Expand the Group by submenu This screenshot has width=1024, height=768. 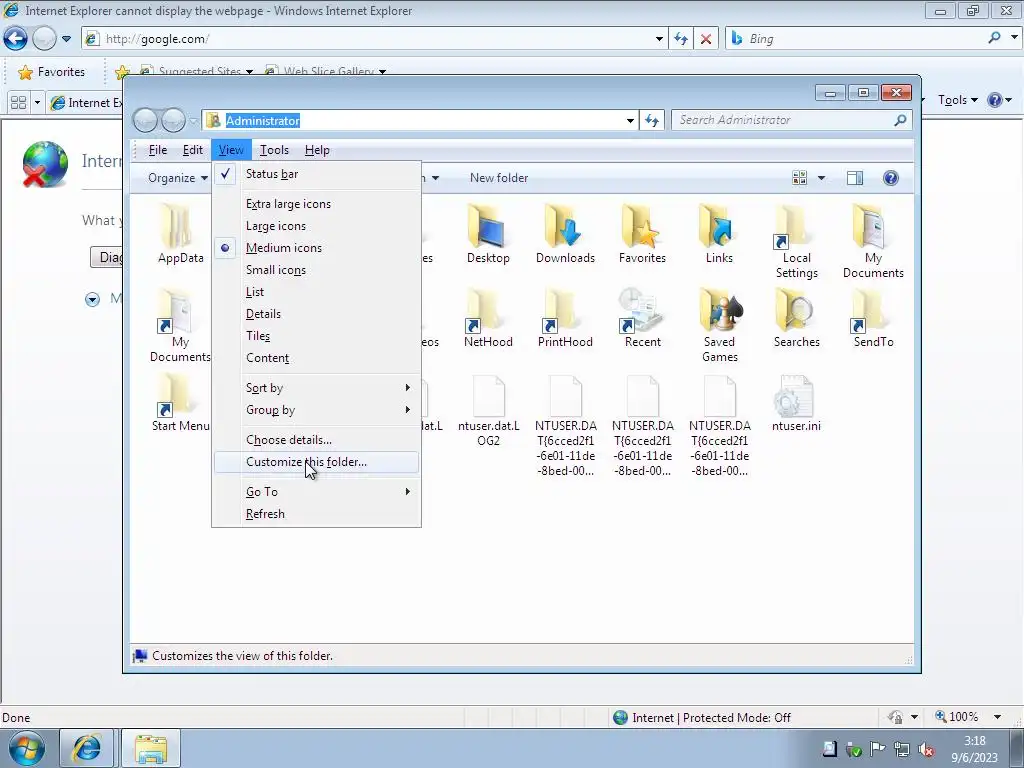point(315,409)
